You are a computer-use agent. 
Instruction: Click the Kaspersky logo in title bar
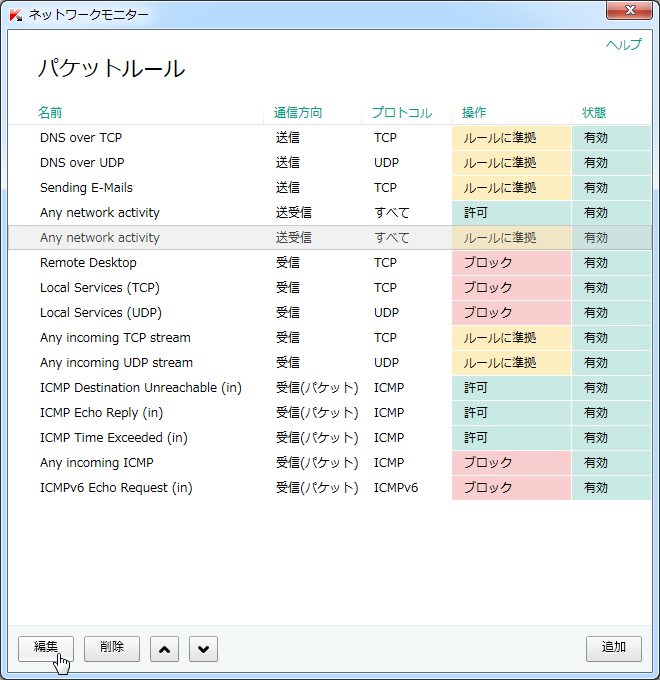click(x=16, y=15)
